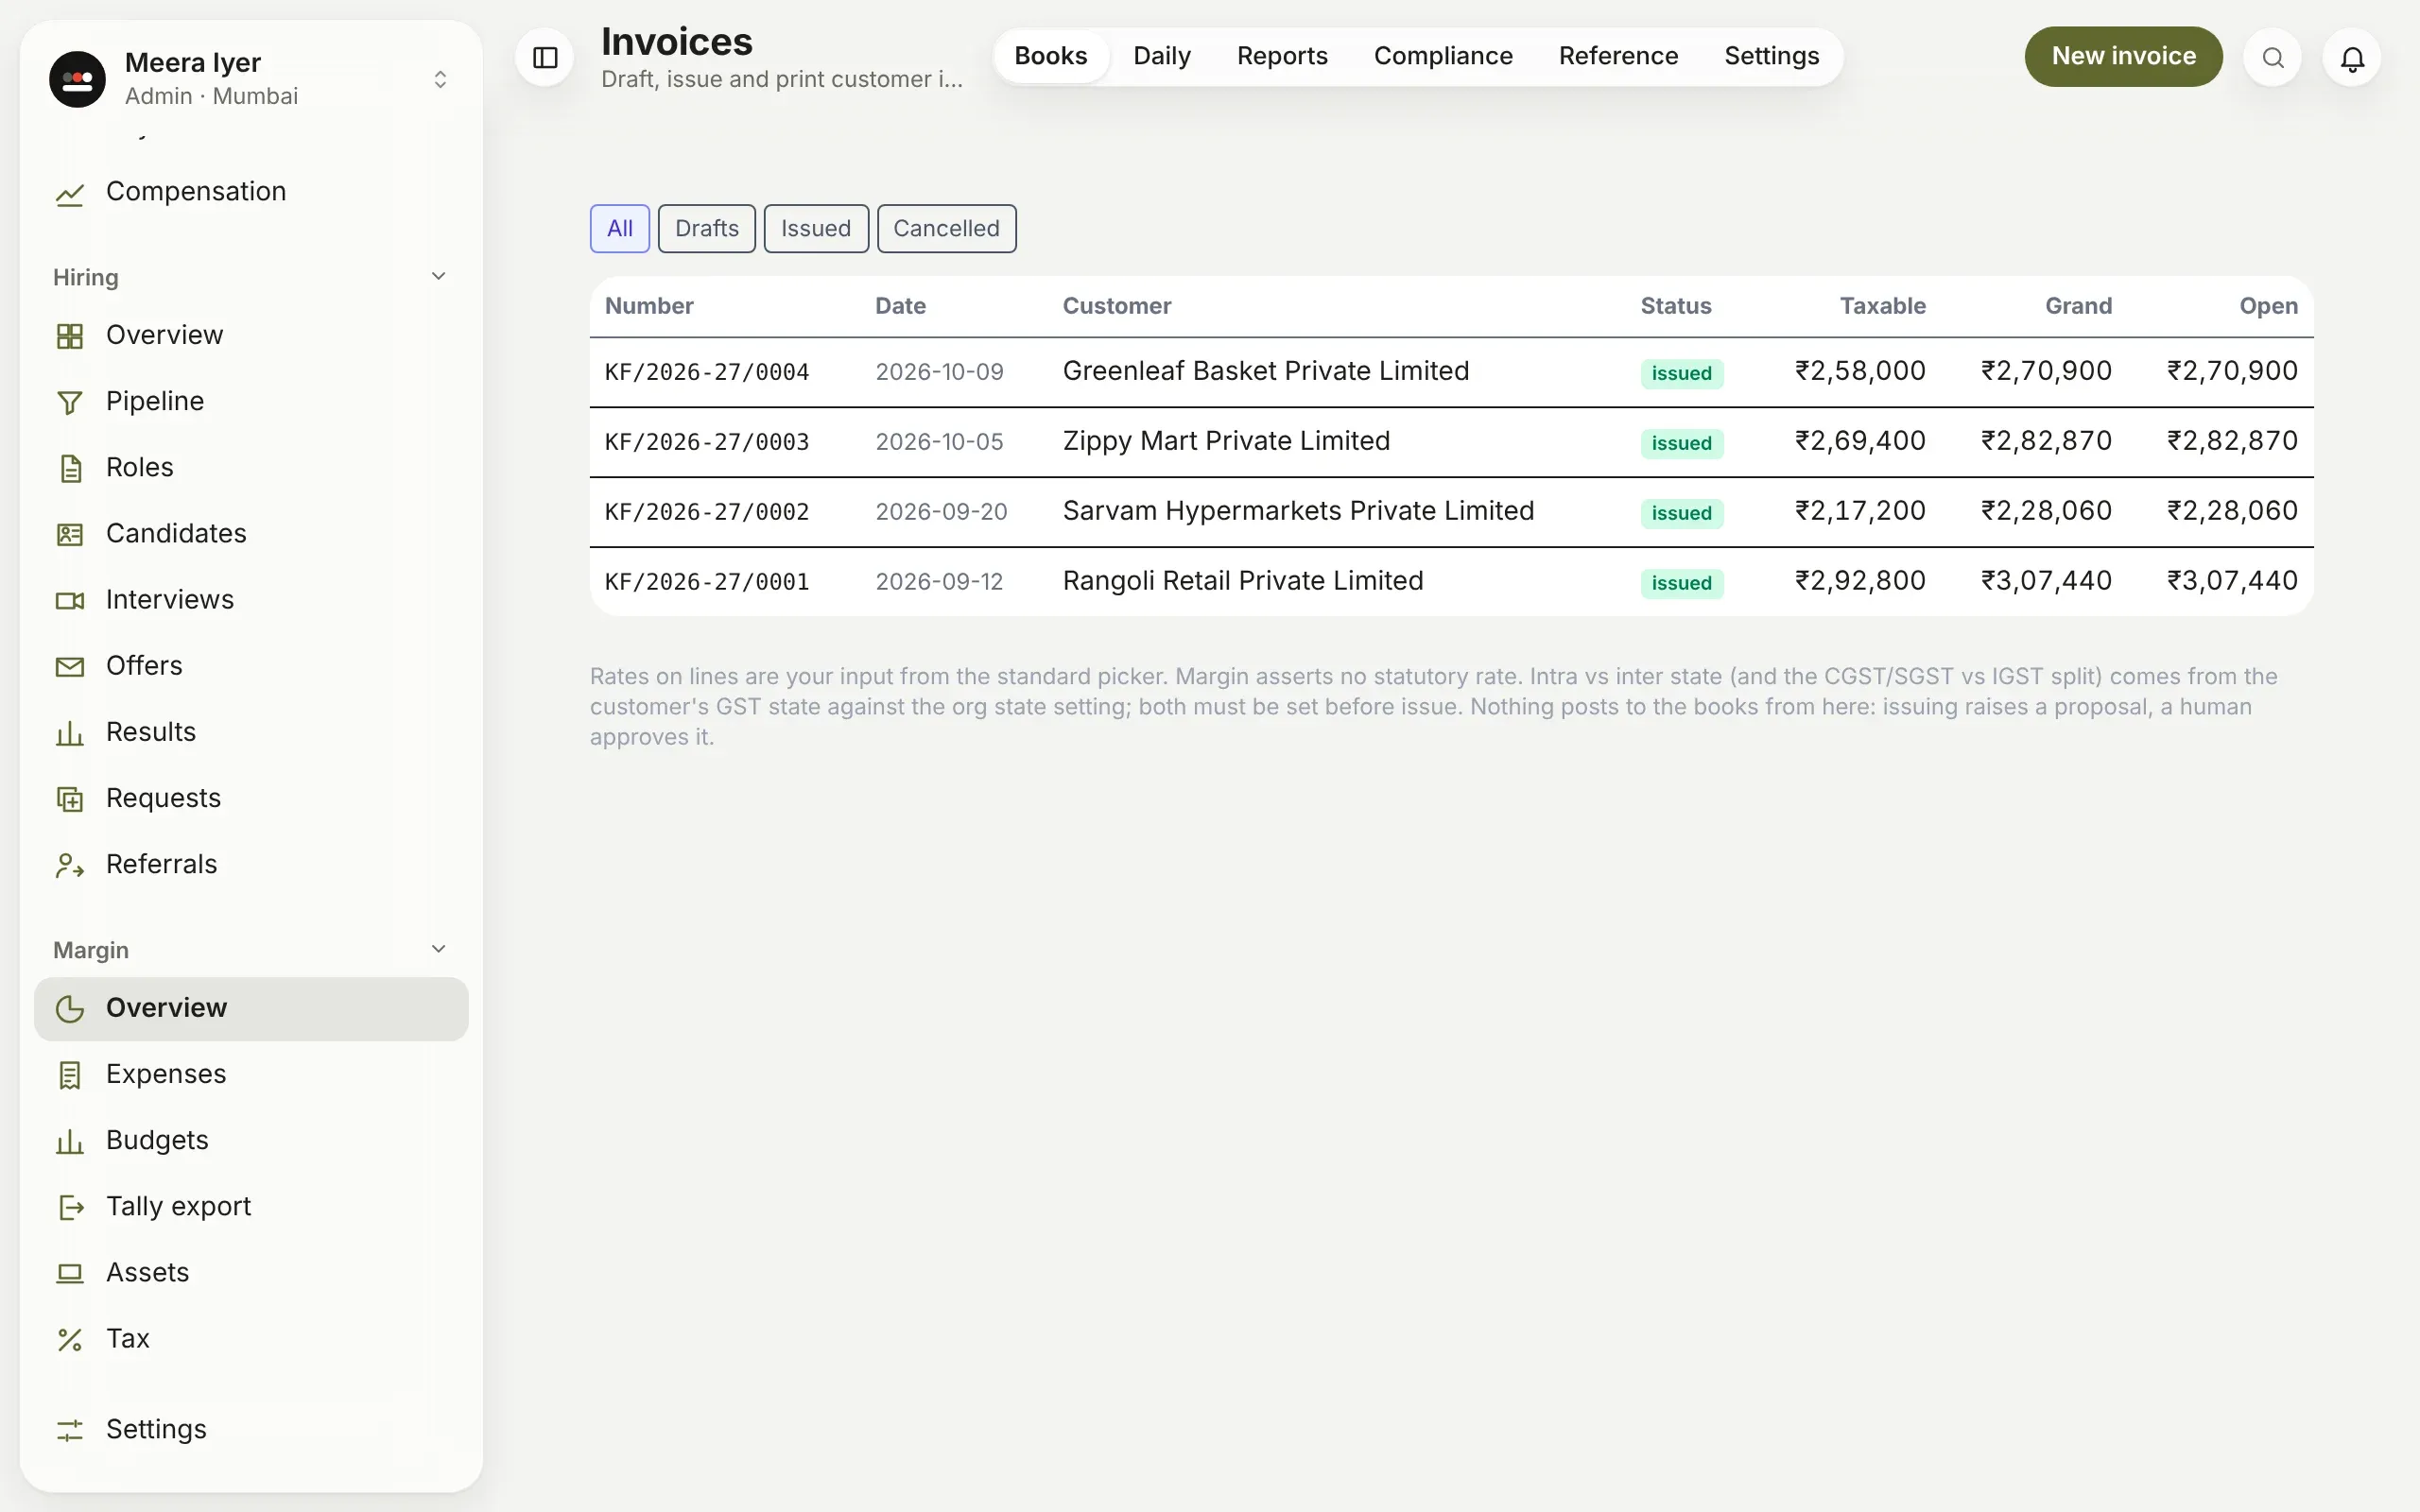Click the Candidates ID card icon

click(x=70, y=534)
